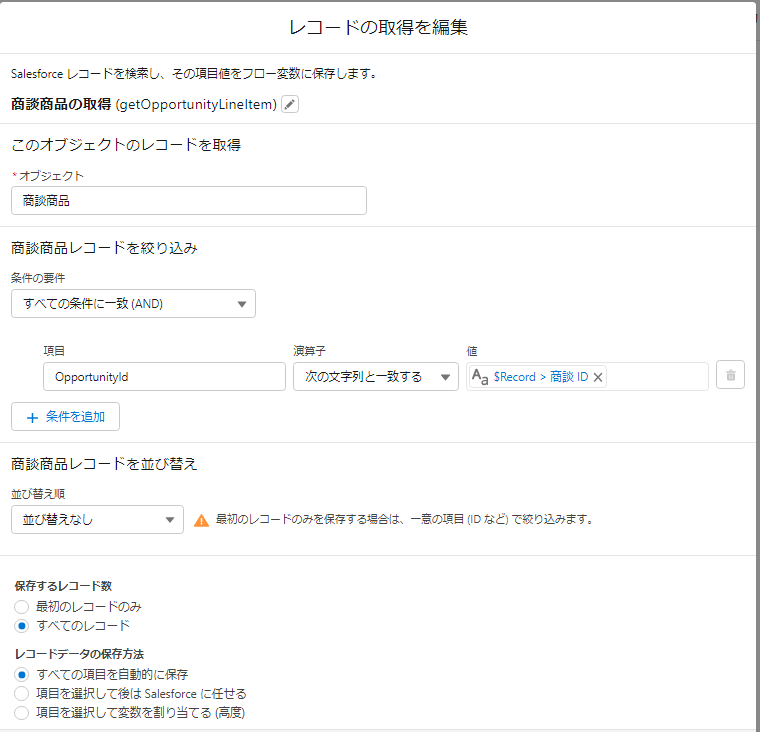Click the 保存するレコード数 label
The height and width of the screenshot is (732, 760).
(63, 586)
